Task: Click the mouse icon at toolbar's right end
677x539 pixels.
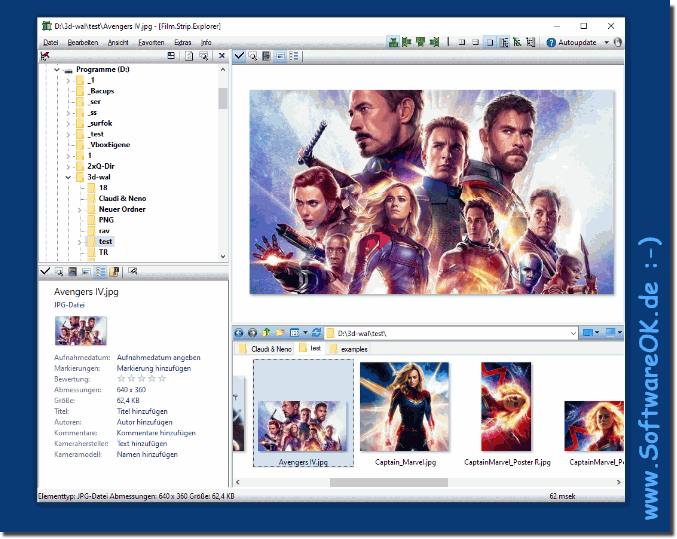Action: click(x=618, y=42)
